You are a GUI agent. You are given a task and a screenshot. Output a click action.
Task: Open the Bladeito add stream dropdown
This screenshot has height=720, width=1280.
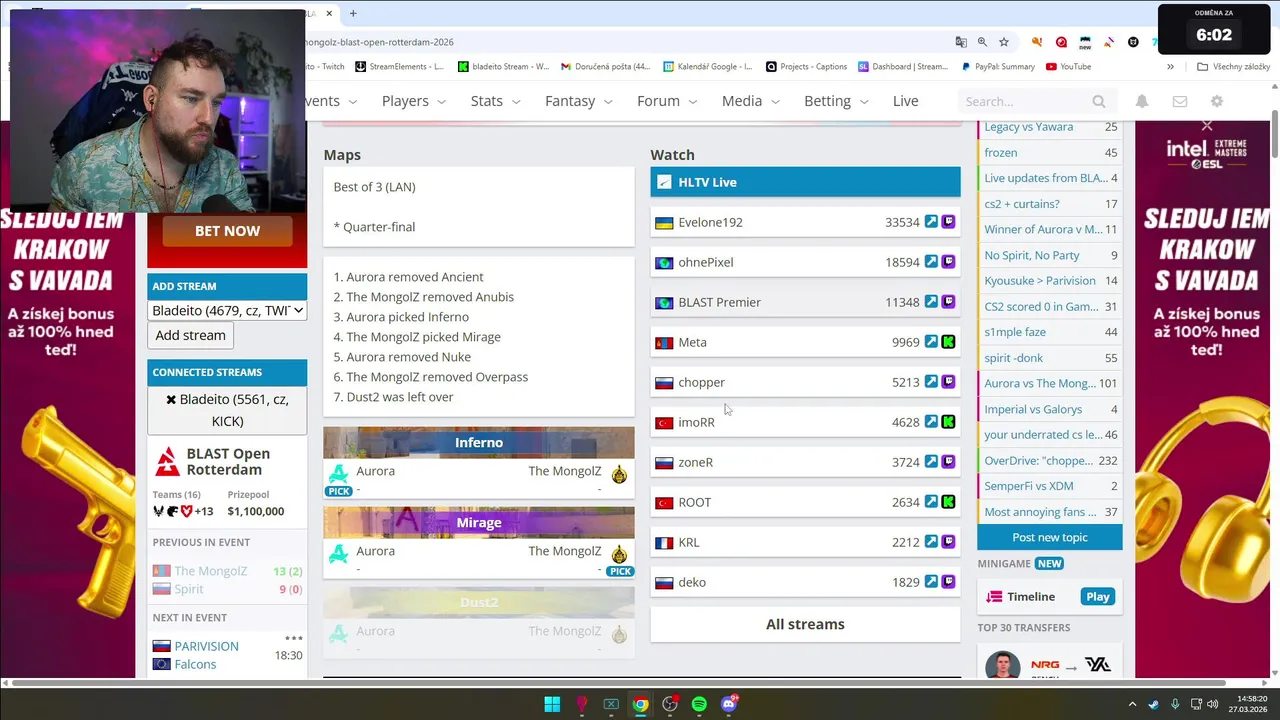(x=227, y=310)
